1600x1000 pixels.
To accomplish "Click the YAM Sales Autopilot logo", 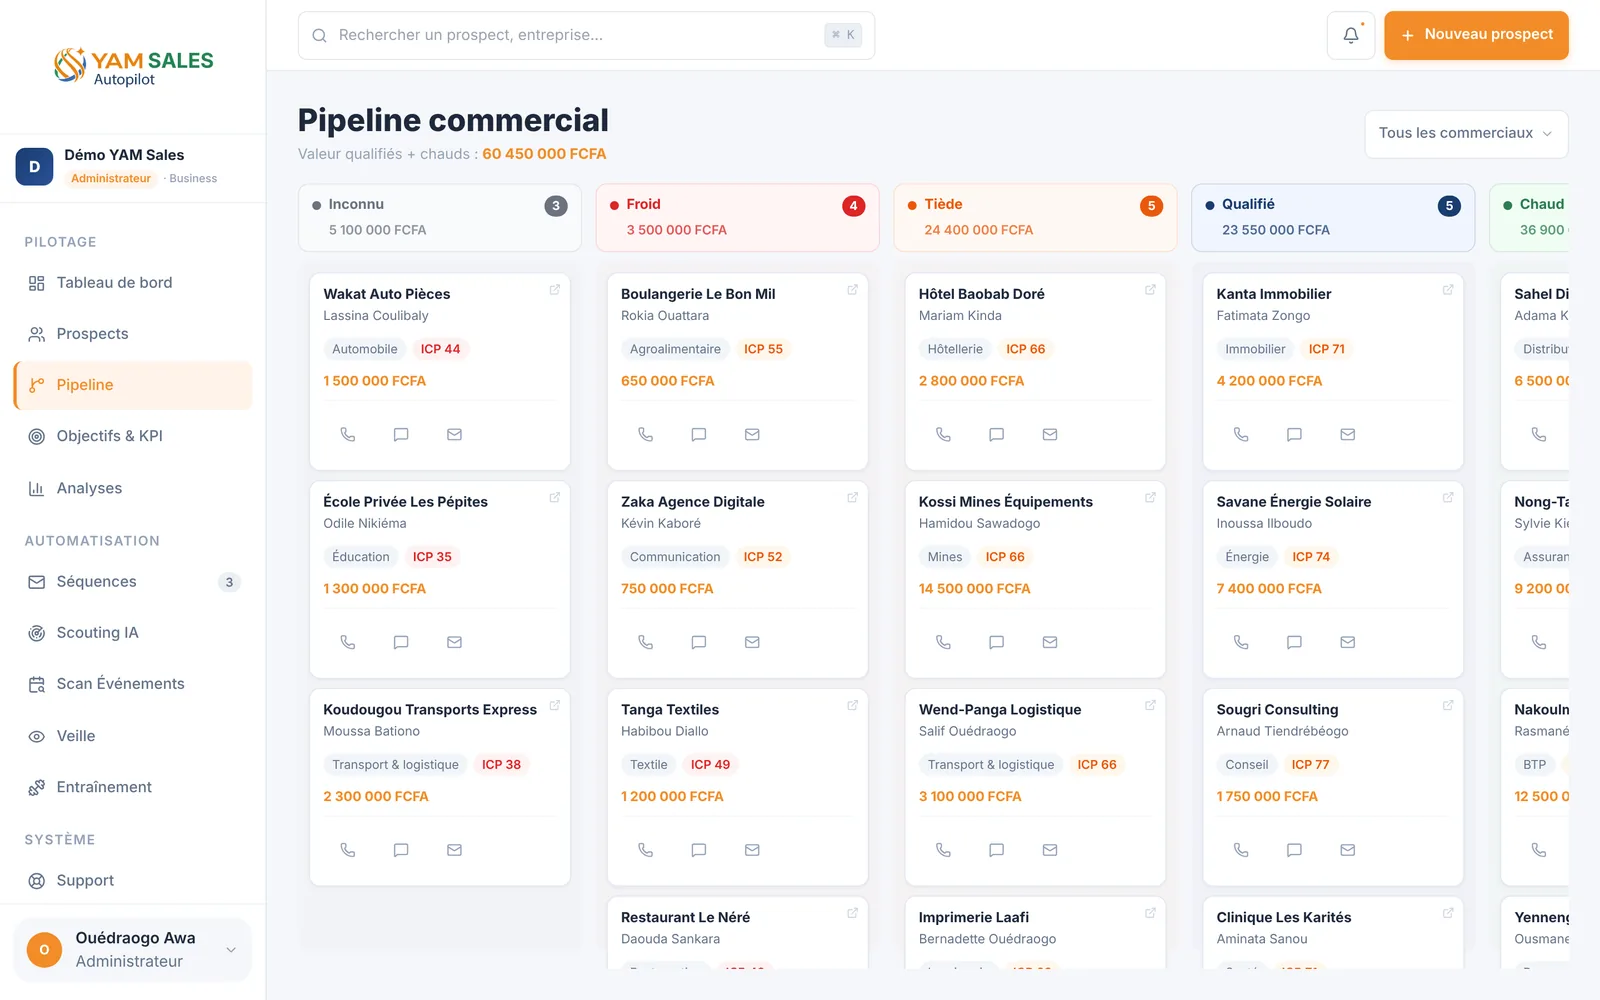I will 133,66.
